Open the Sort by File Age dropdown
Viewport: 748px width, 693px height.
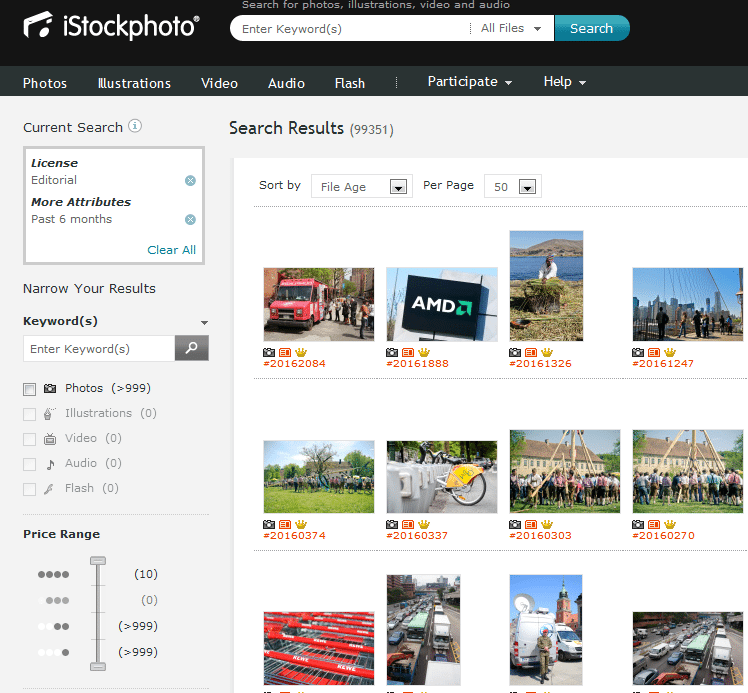click(x=362, y=186)
